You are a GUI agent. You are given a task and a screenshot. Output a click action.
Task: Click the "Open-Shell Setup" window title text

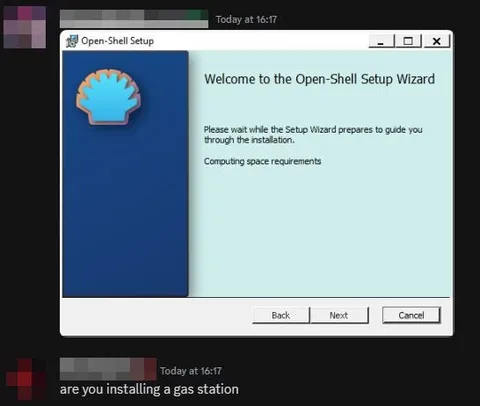(117, 41)
